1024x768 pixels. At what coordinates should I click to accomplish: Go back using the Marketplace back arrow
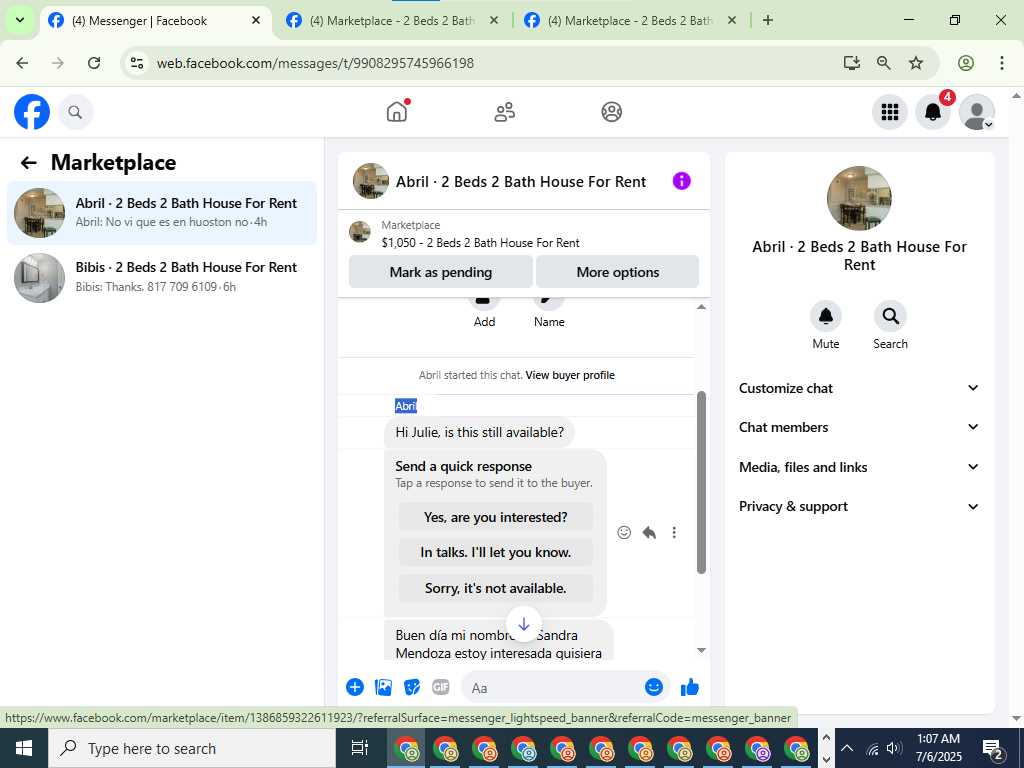pos(28,163)
